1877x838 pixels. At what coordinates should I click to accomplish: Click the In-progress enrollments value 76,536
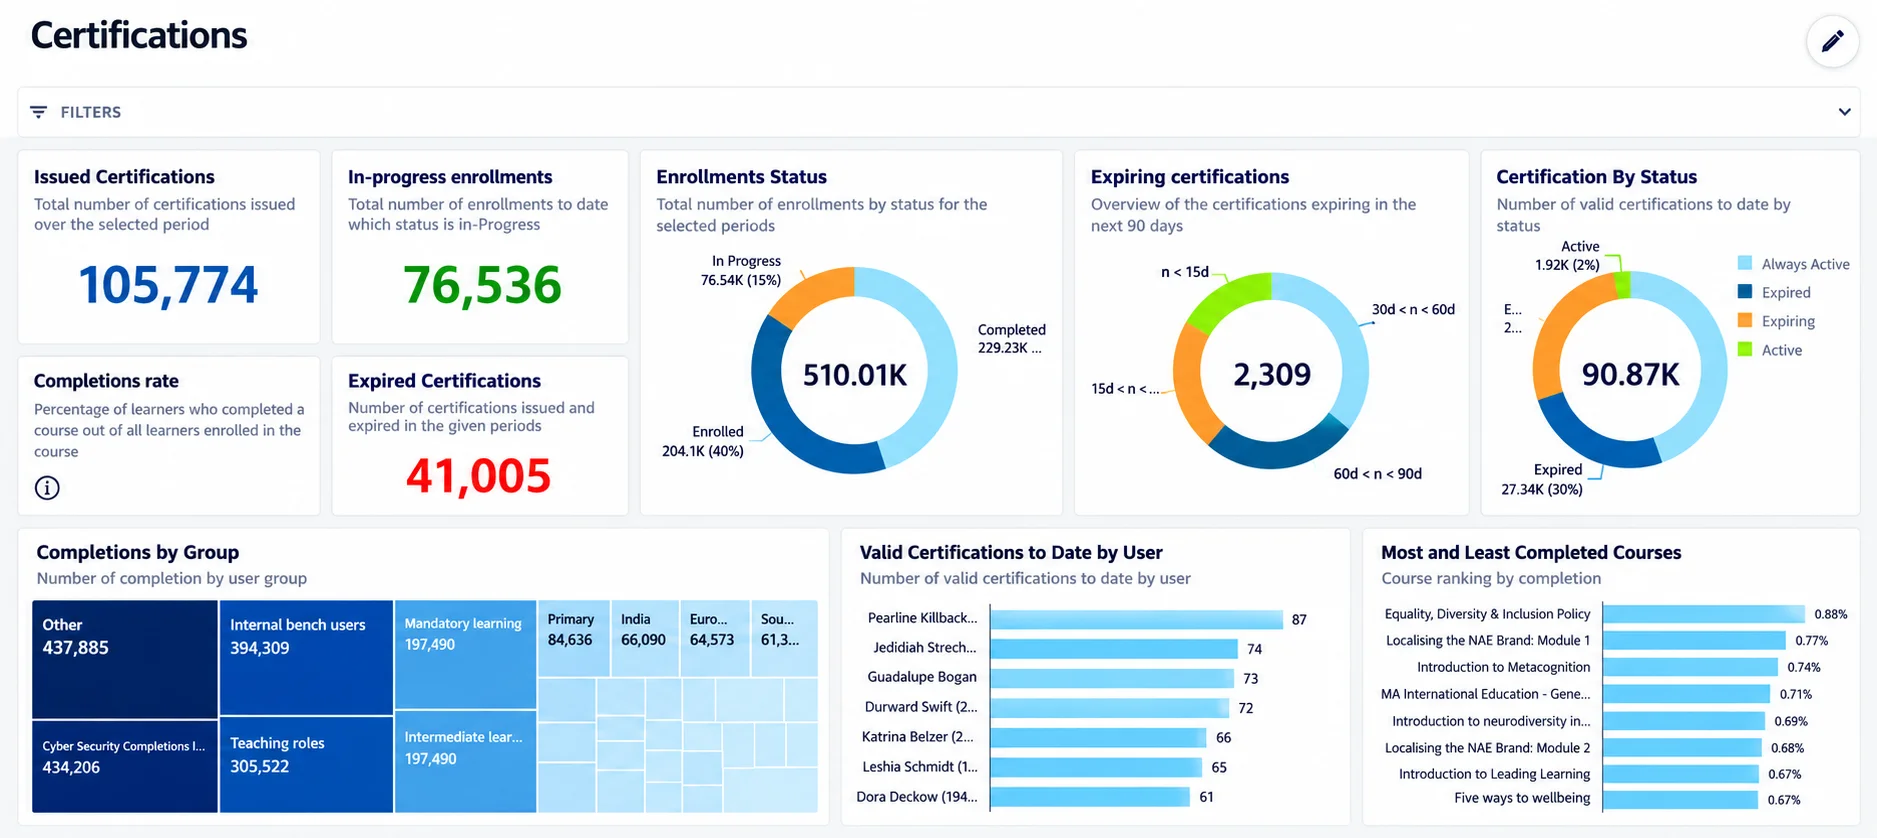pos(482,285)
